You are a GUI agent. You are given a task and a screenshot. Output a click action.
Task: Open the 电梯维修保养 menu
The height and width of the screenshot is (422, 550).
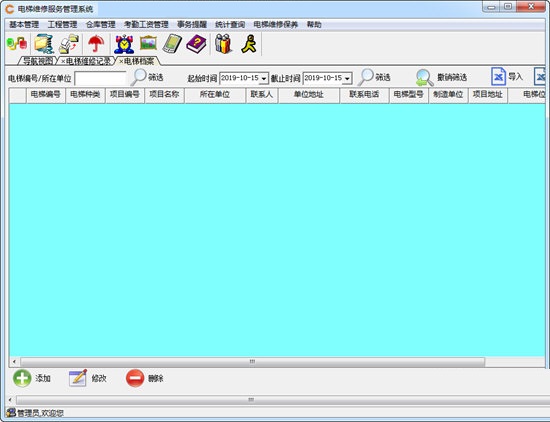point(276,25)
